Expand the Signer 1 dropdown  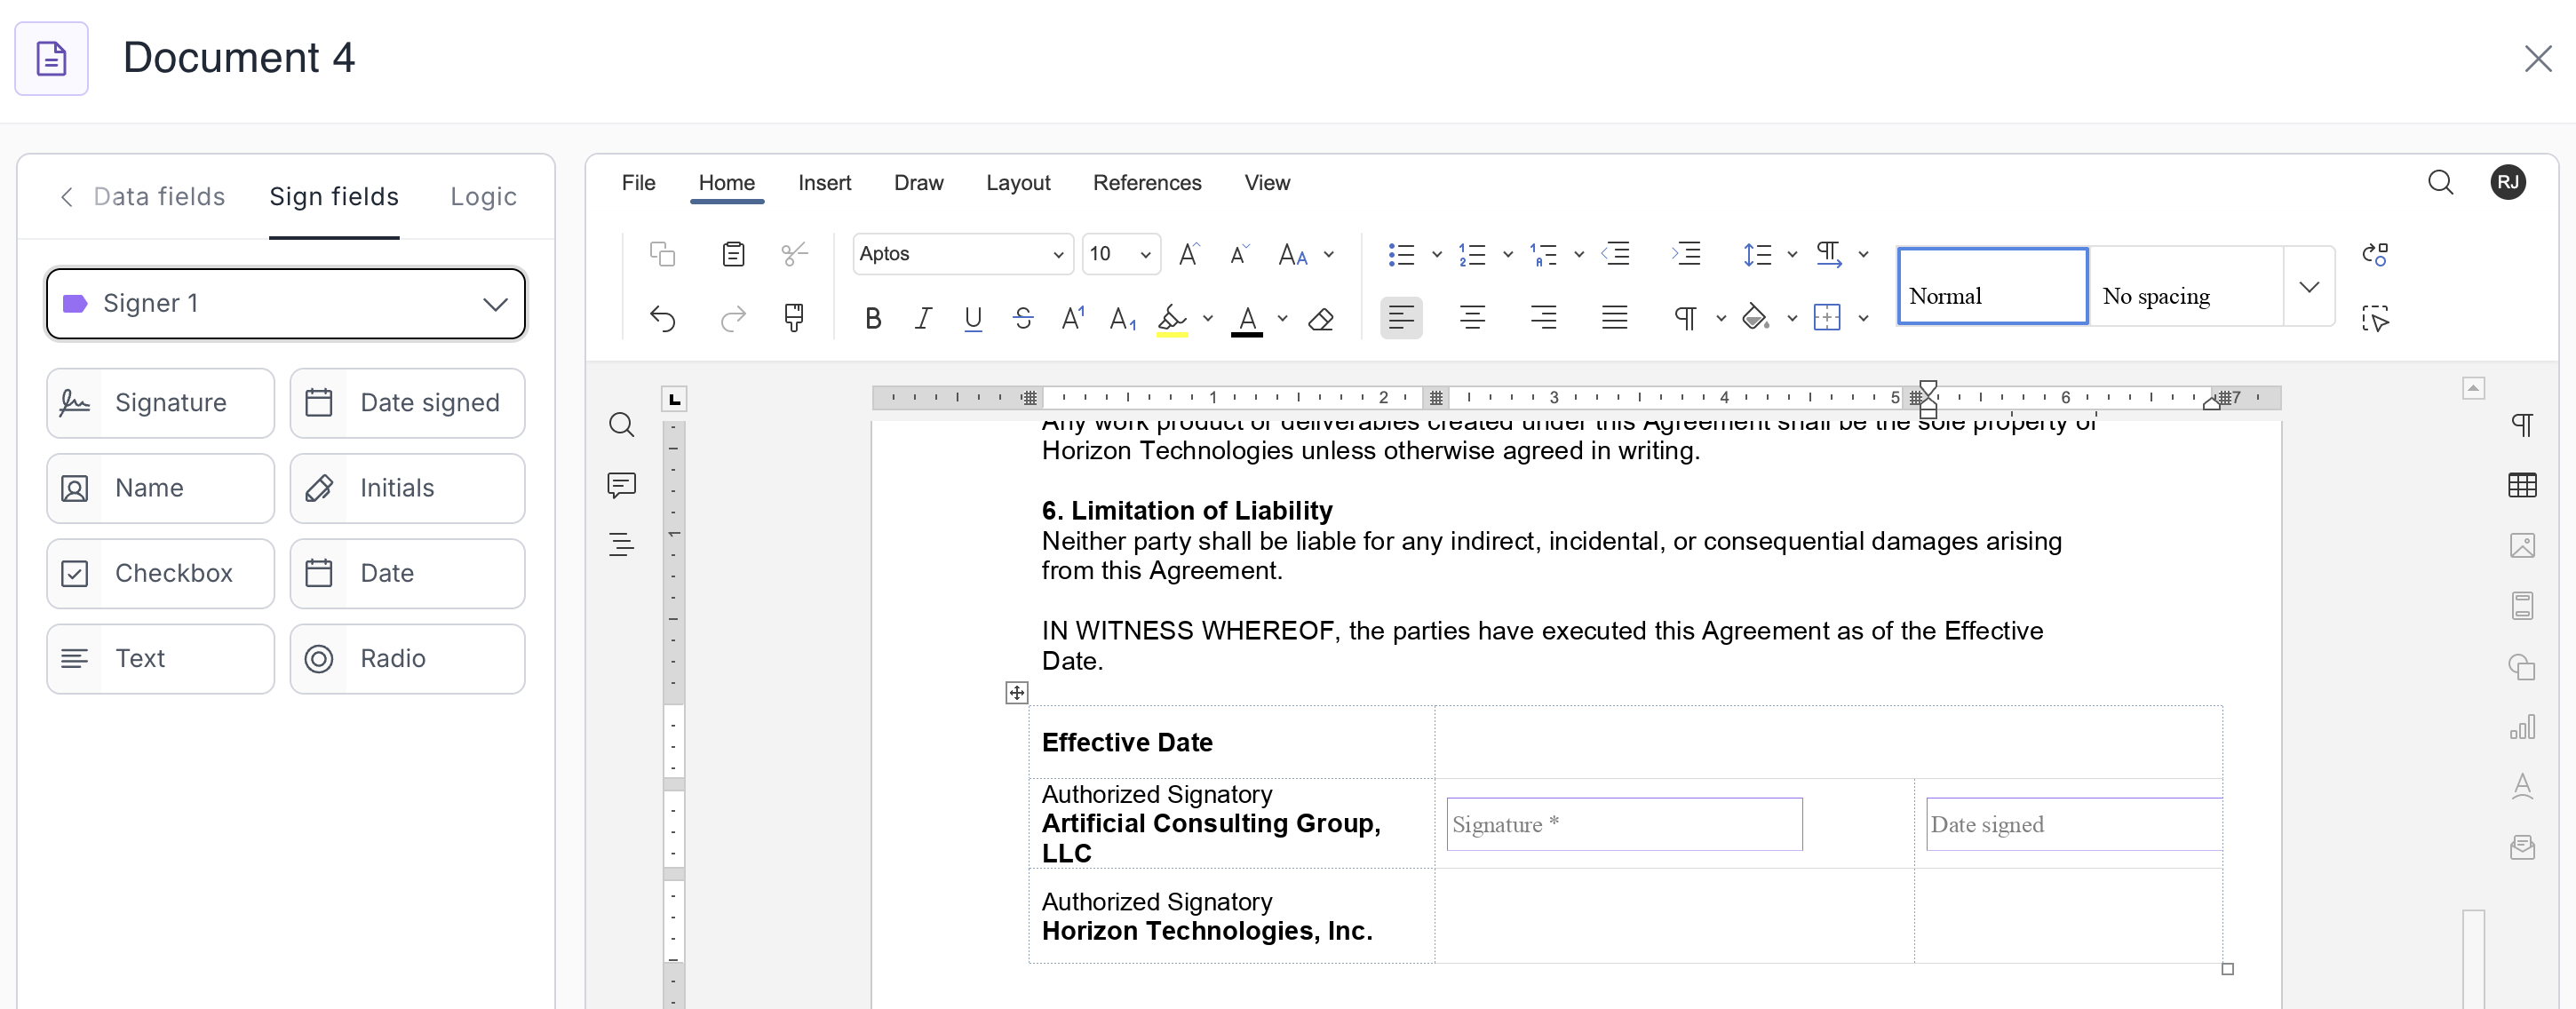click(286, 303)
